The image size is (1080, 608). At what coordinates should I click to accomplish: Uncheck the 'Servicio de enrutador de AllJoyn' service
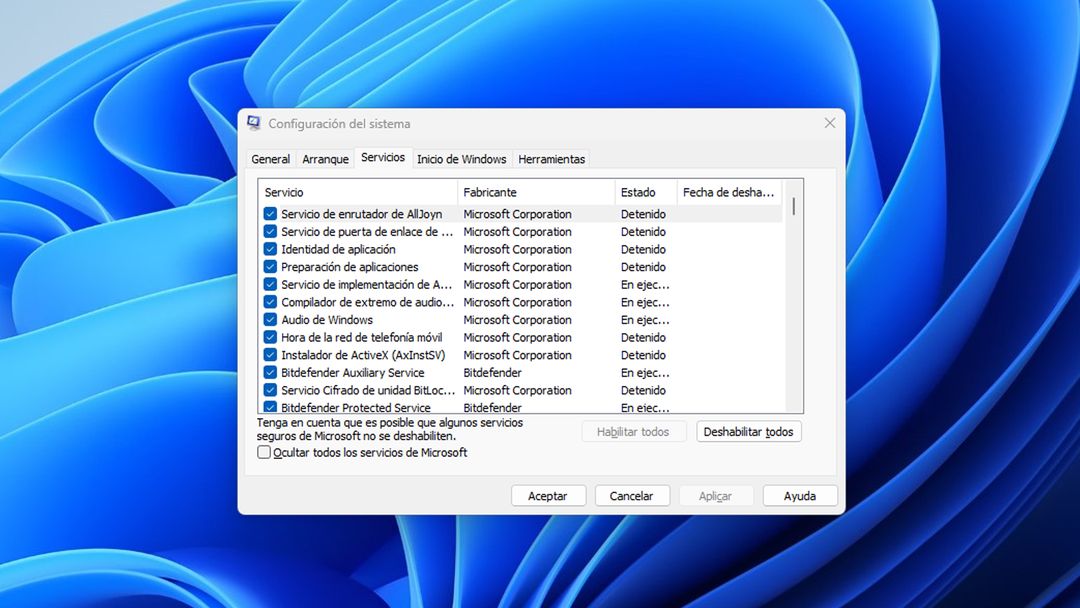pos(270,214)
